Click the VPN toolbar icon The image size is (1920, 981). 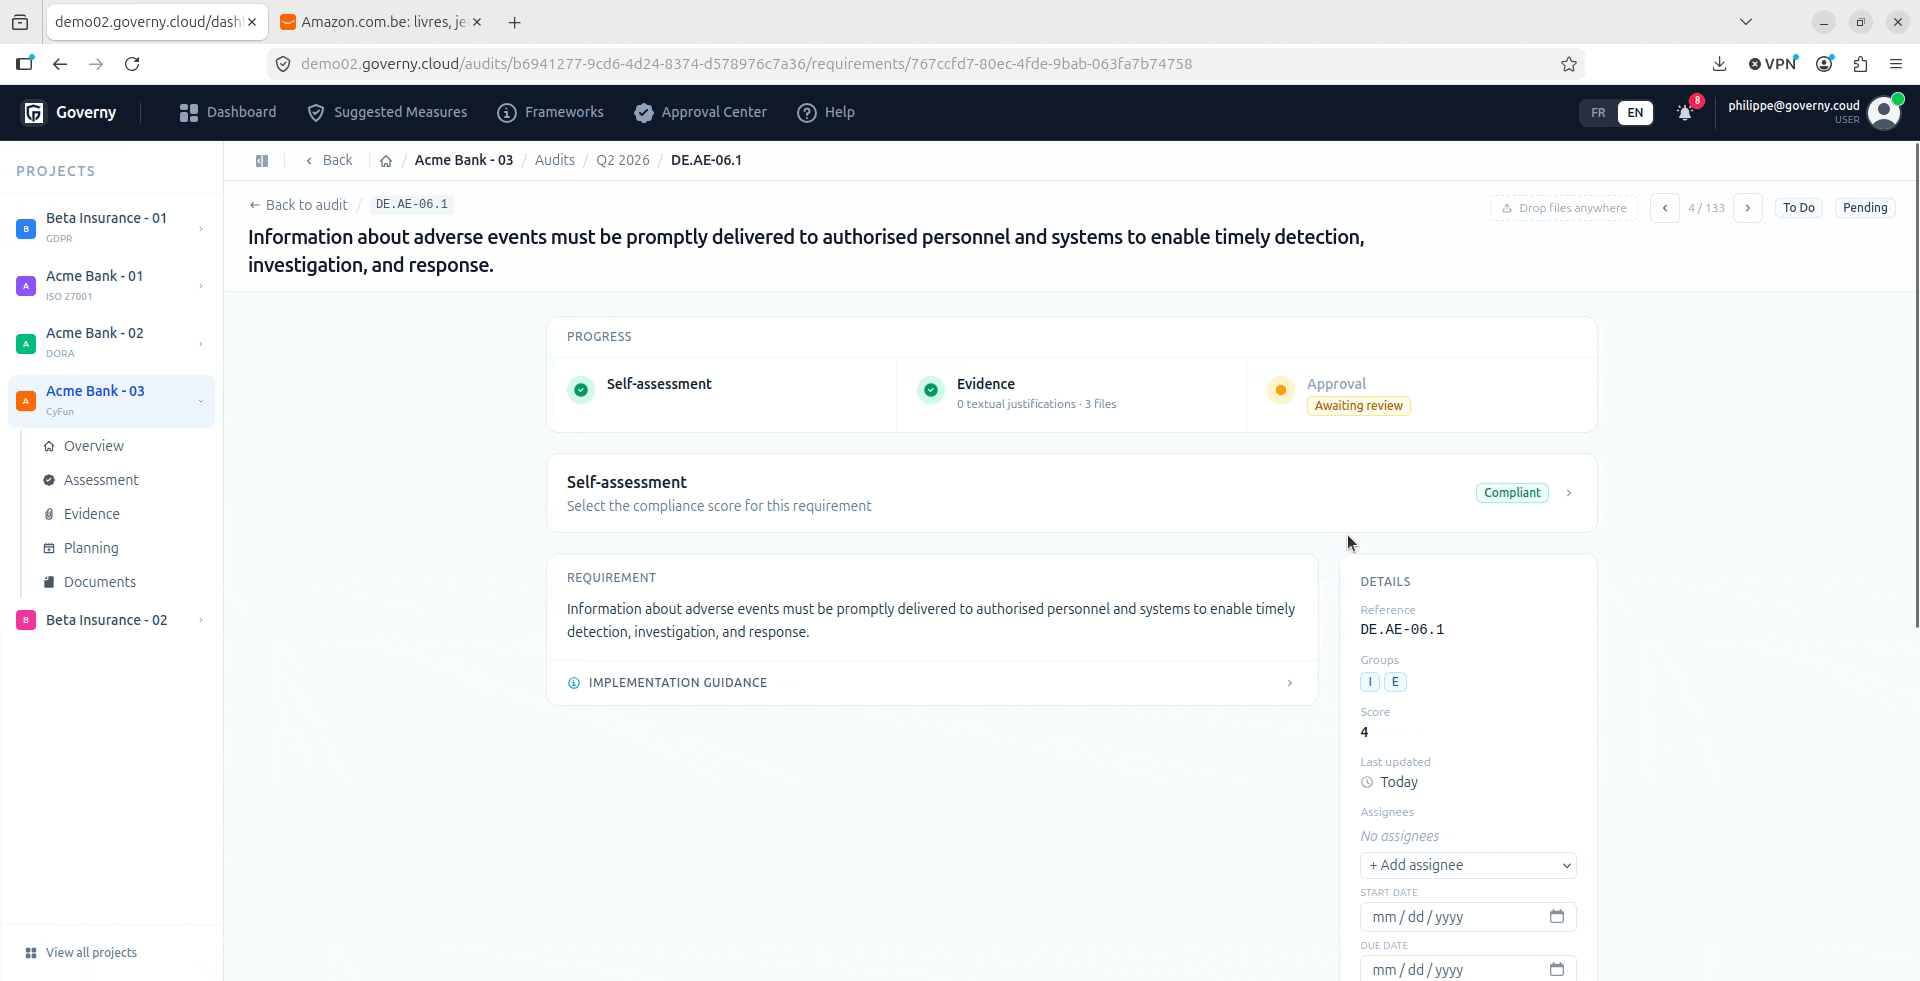[1773, 64]
